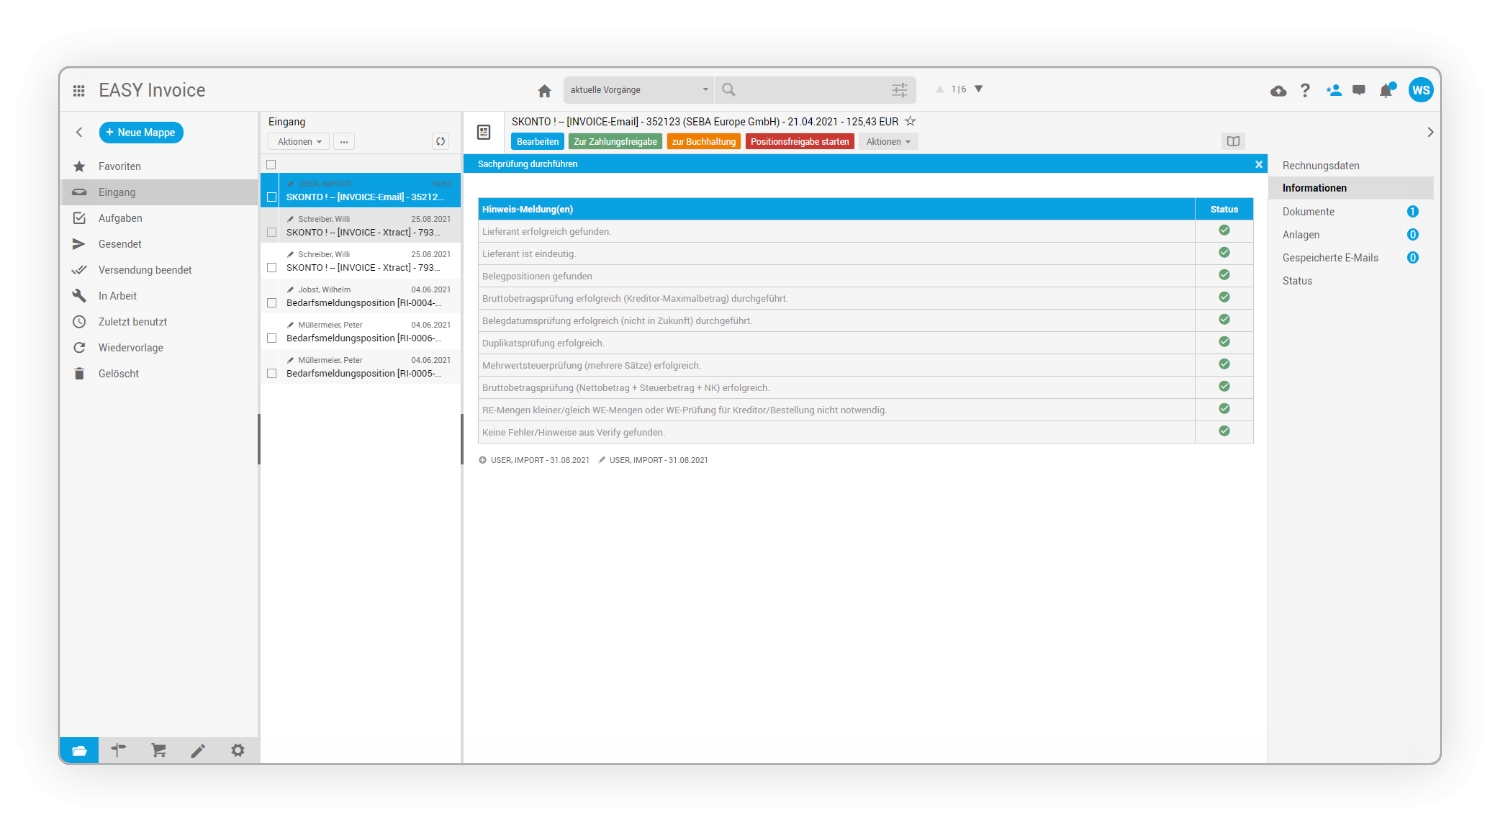Viewport: 1500px width, 833px height.
Task: Select the folder view icon in bottom bar
Action: (x=79, y=750)
